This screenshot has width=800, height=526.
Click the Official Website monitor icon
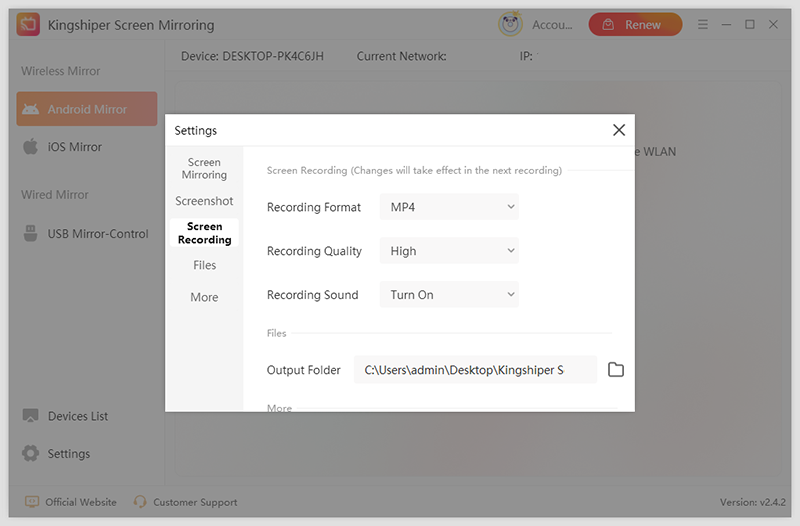[32, 502]
